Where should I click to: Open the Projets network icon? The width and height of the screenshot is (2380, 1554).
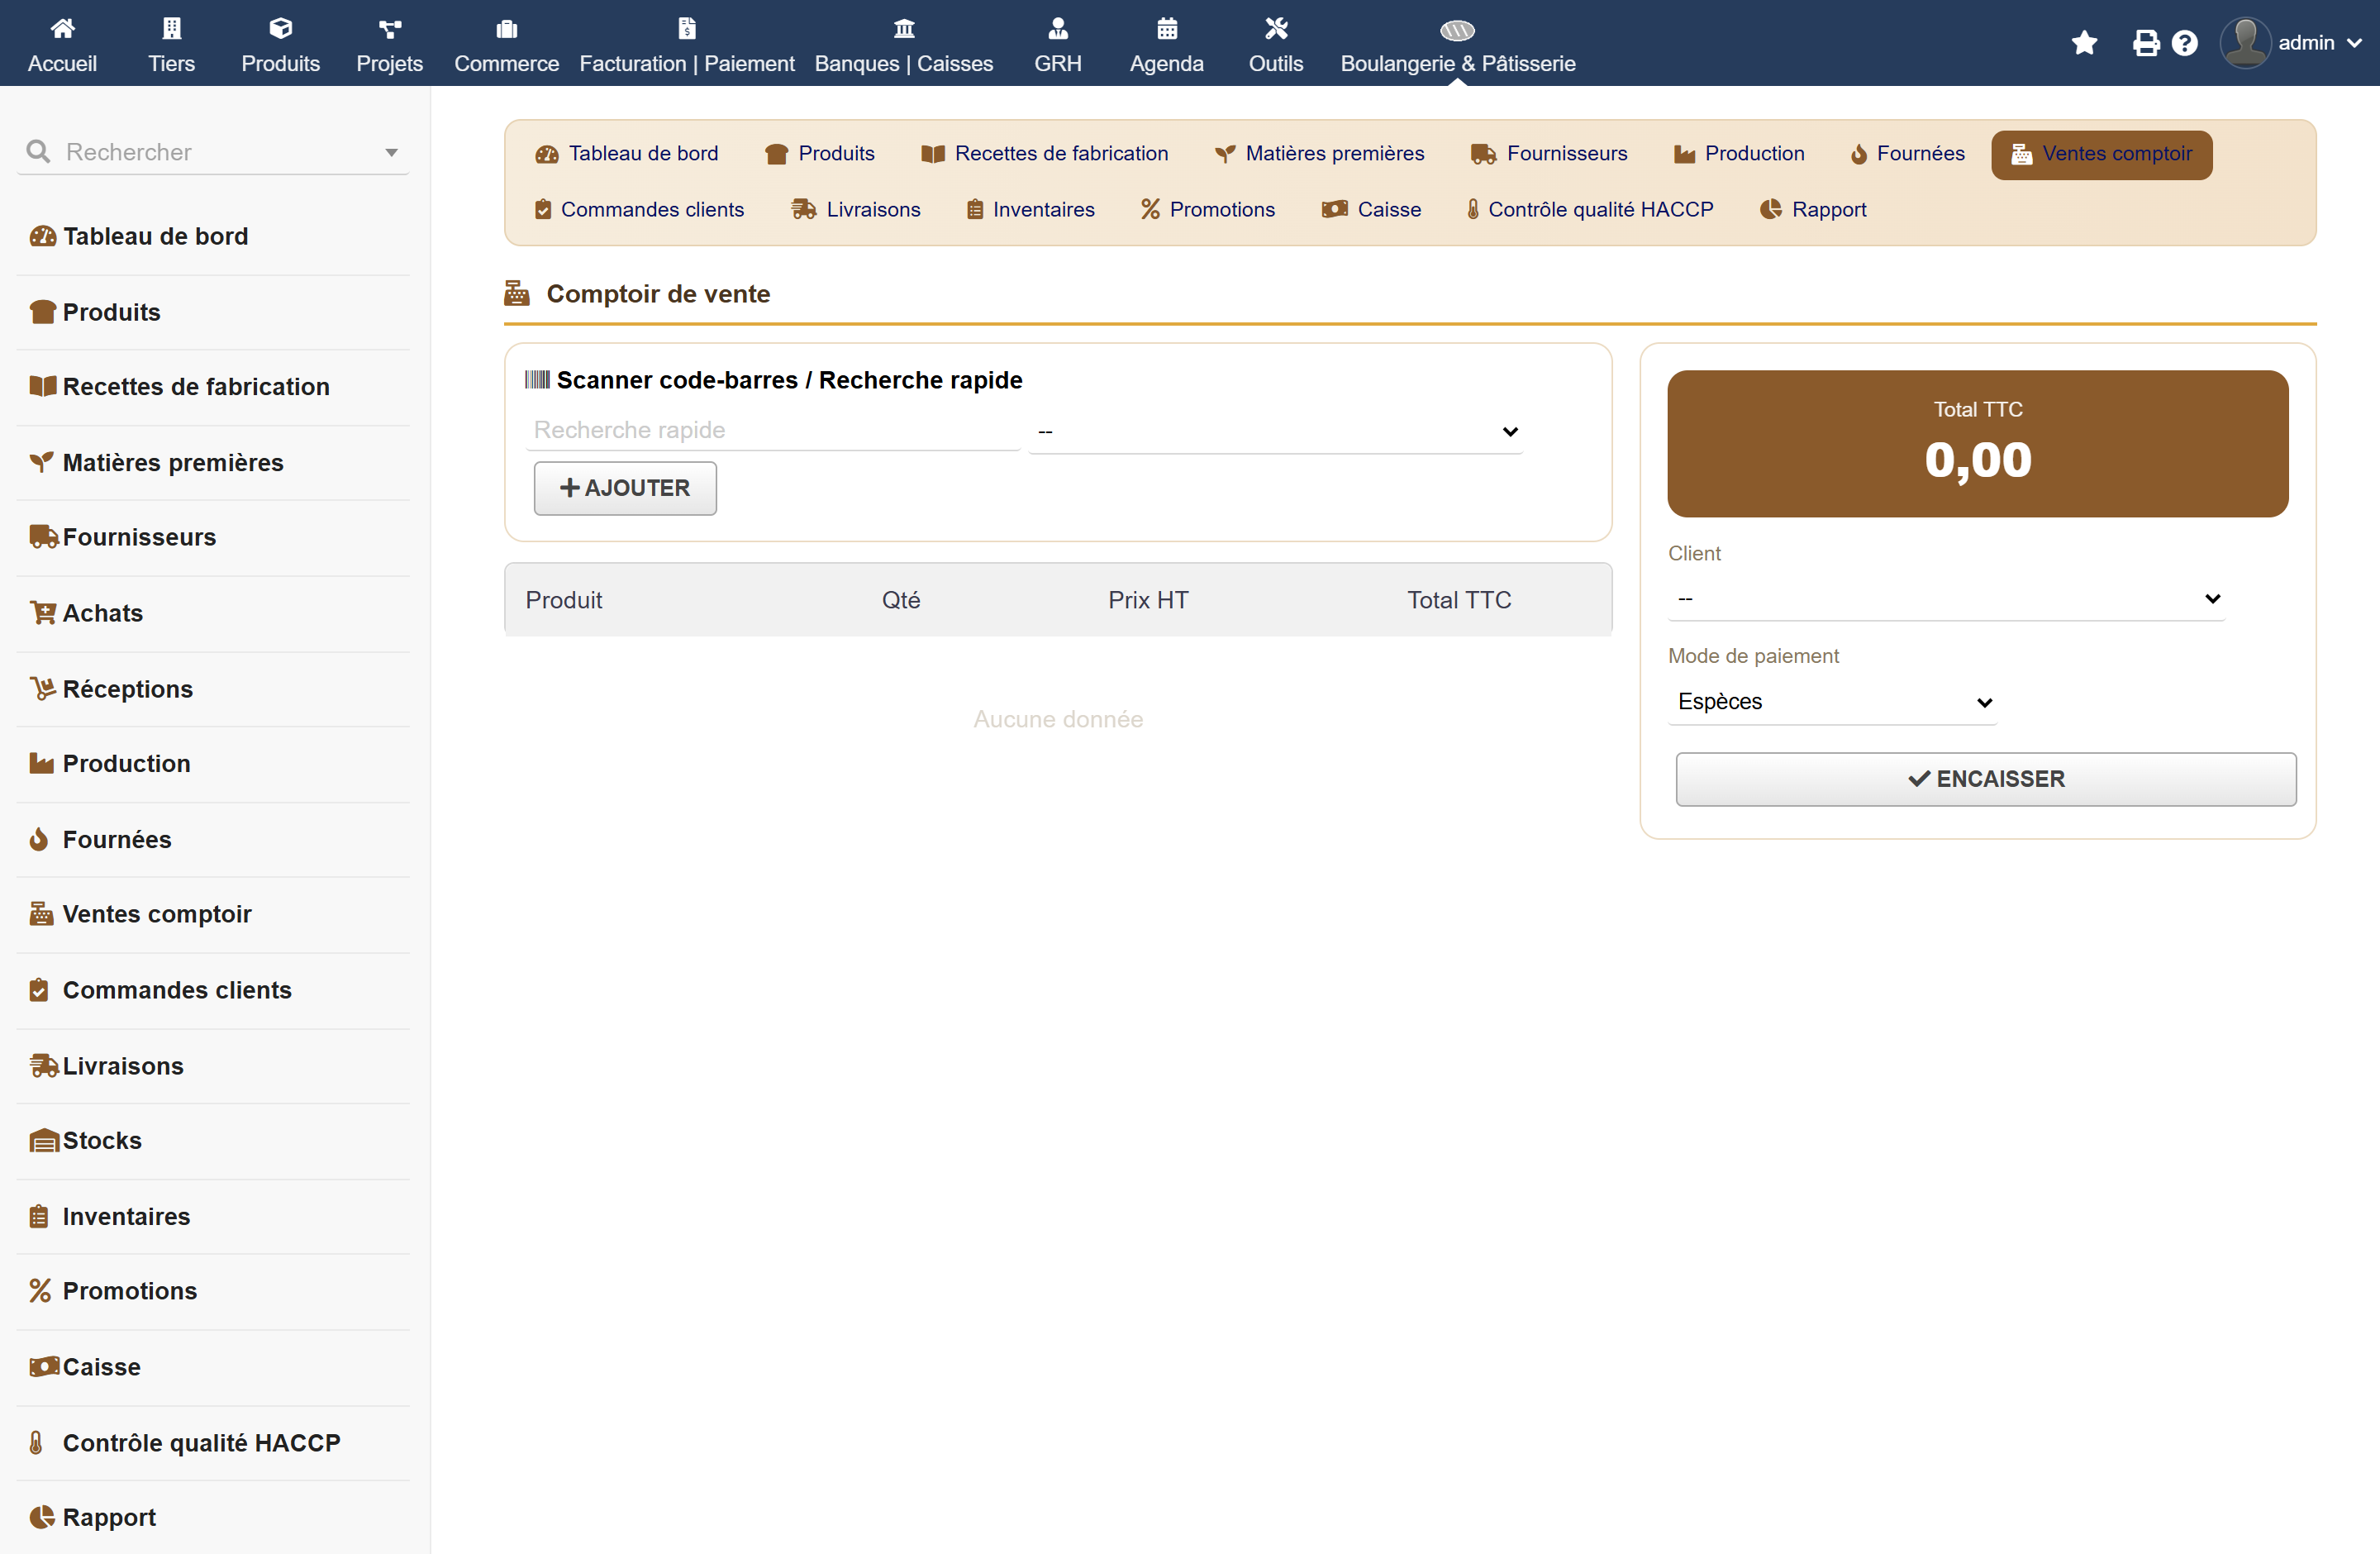point(389,28)
